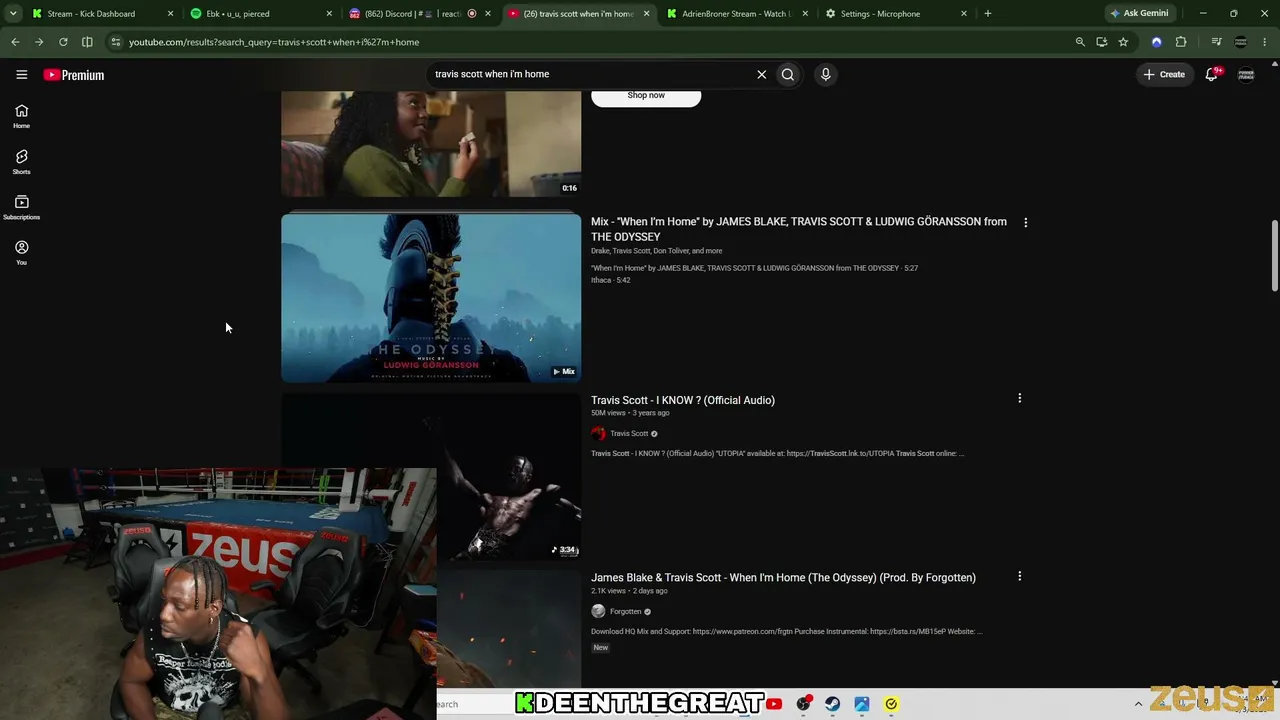Click the page vertical scrollbar thumb

(1274, 255)
